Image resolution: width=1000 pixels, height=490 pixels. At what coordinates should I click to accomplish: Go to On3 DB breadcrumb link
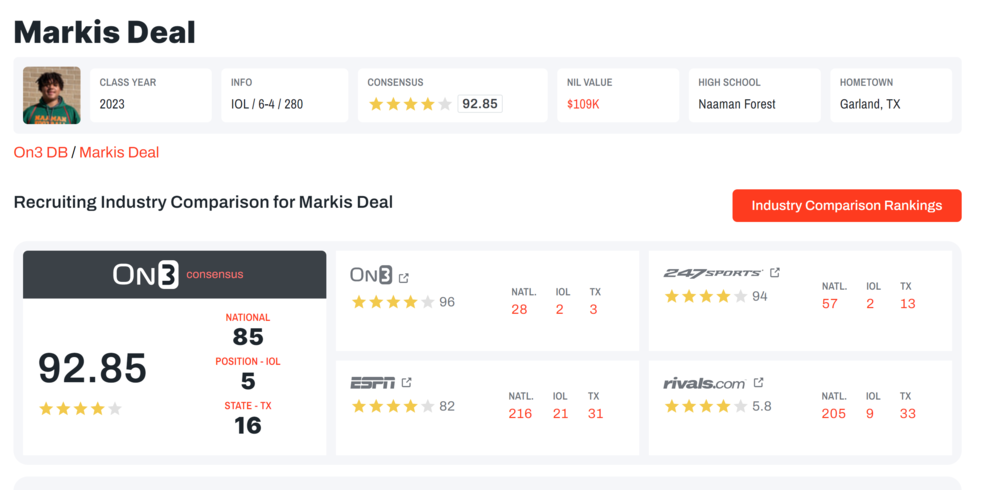click(x=41, y=152)
